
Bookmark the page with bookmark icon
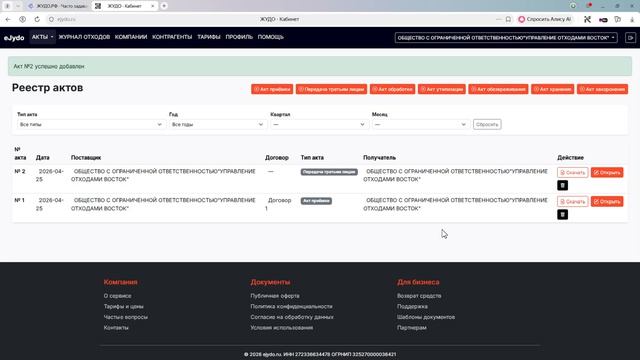[508, 19]
